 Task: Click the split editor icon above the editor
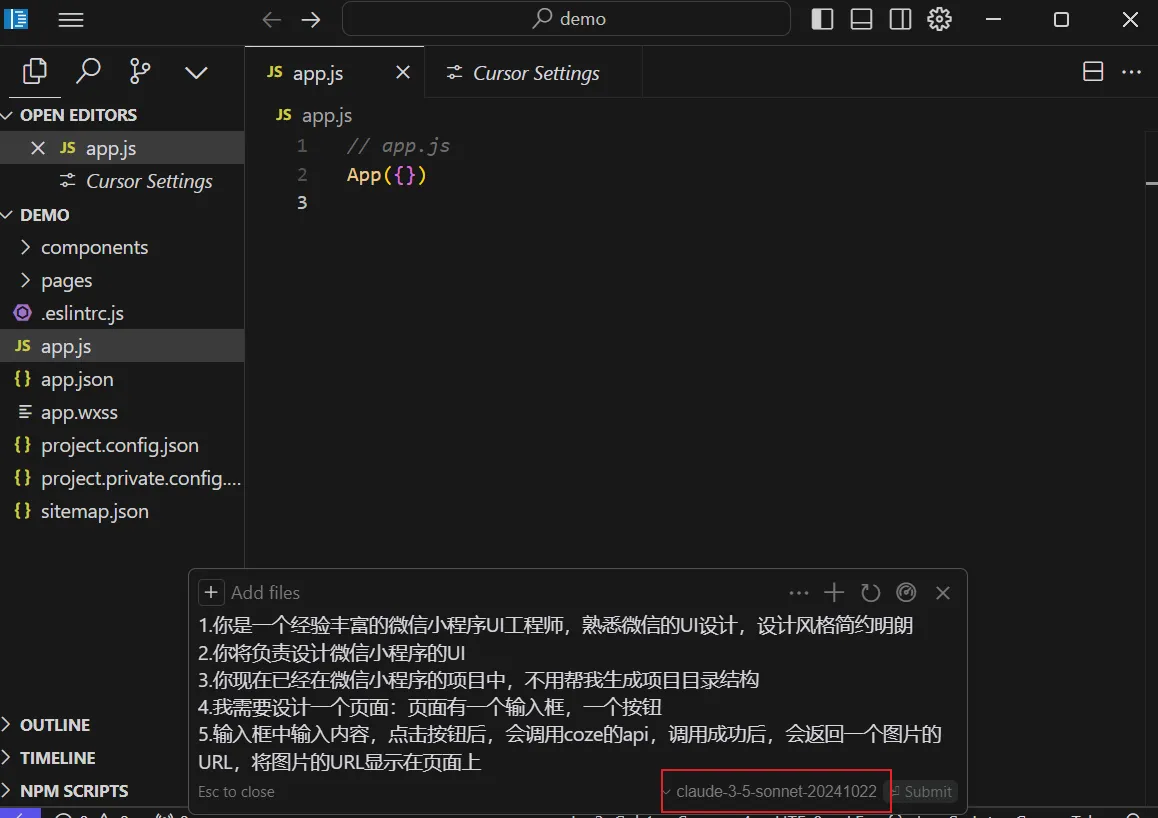pyautogui.click(x=1093, y=71)
